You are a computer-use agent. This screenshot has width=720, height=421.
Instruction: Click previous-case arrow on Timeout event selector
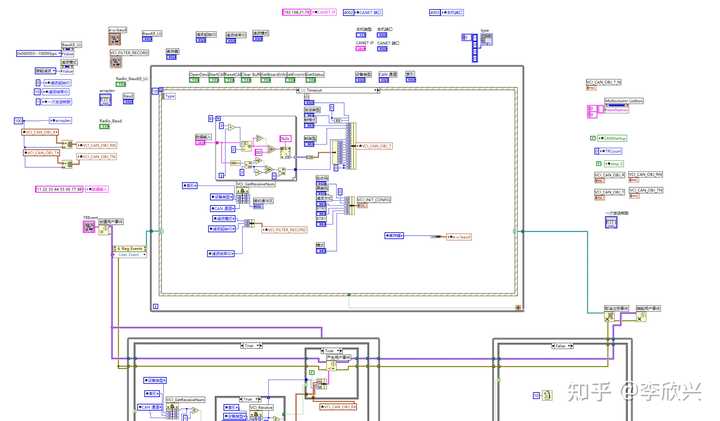point(300,90)
